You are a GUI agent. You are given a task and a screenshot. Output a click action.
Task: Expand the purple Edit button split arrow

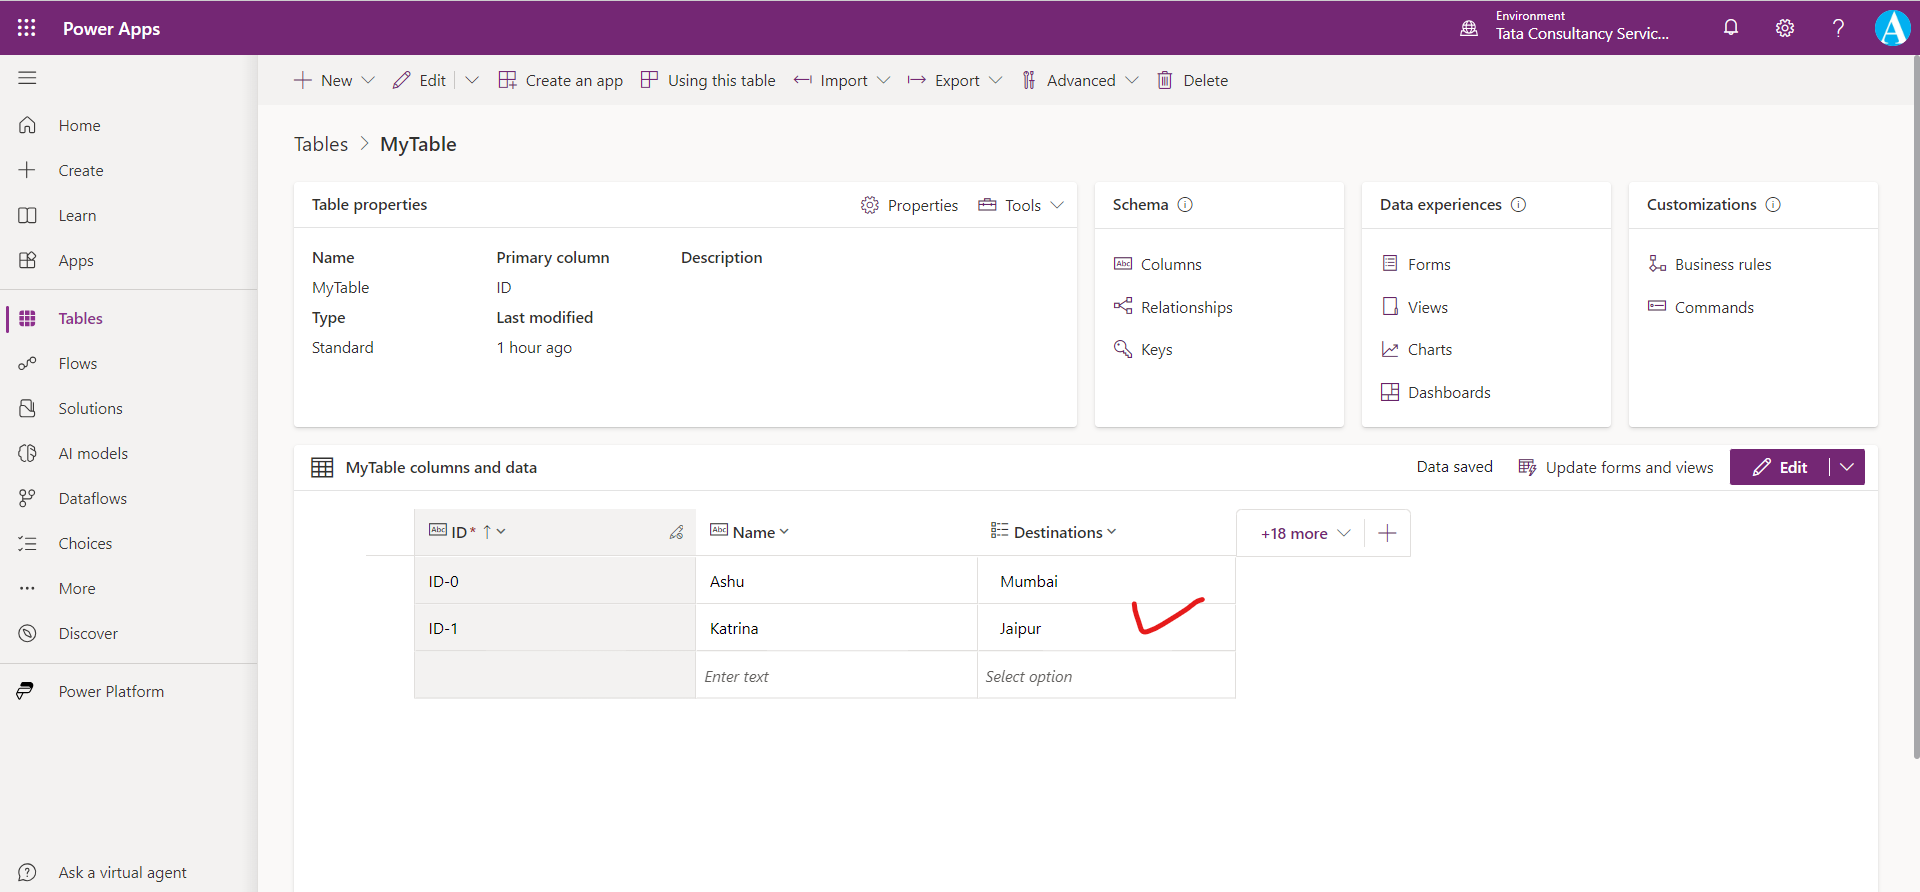click(1847, 467)
